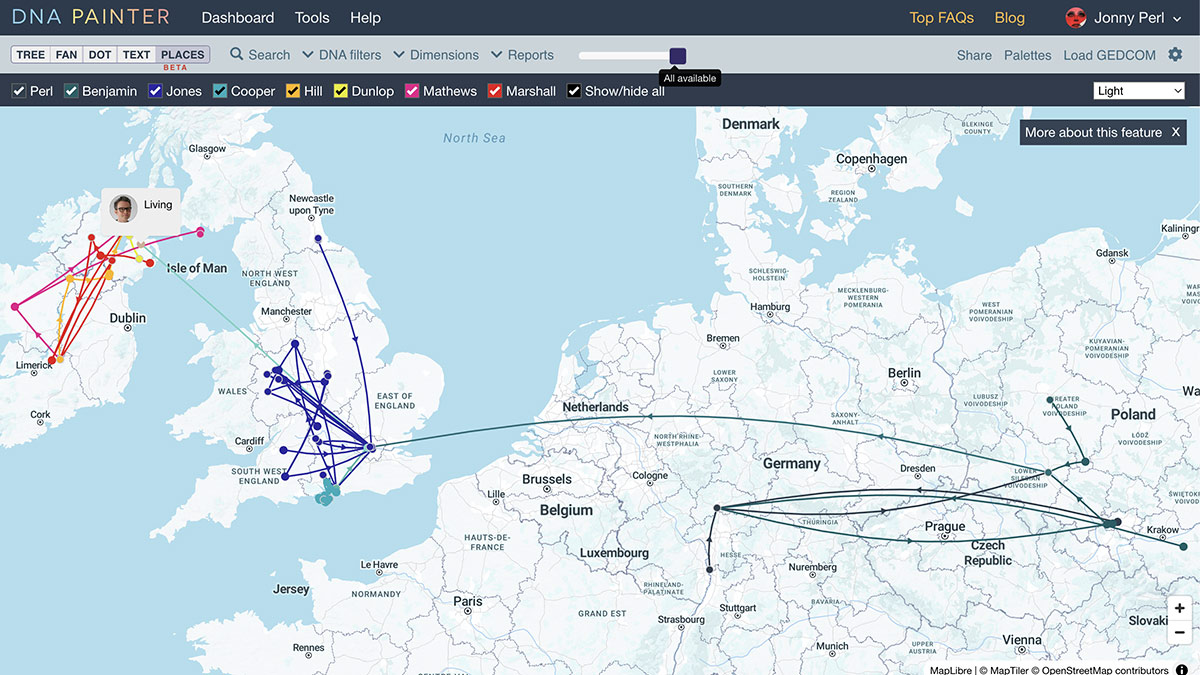Click the Jonny Perl profile avatar
This screenshot has height=675, width=1200.
pos(1076,18)
